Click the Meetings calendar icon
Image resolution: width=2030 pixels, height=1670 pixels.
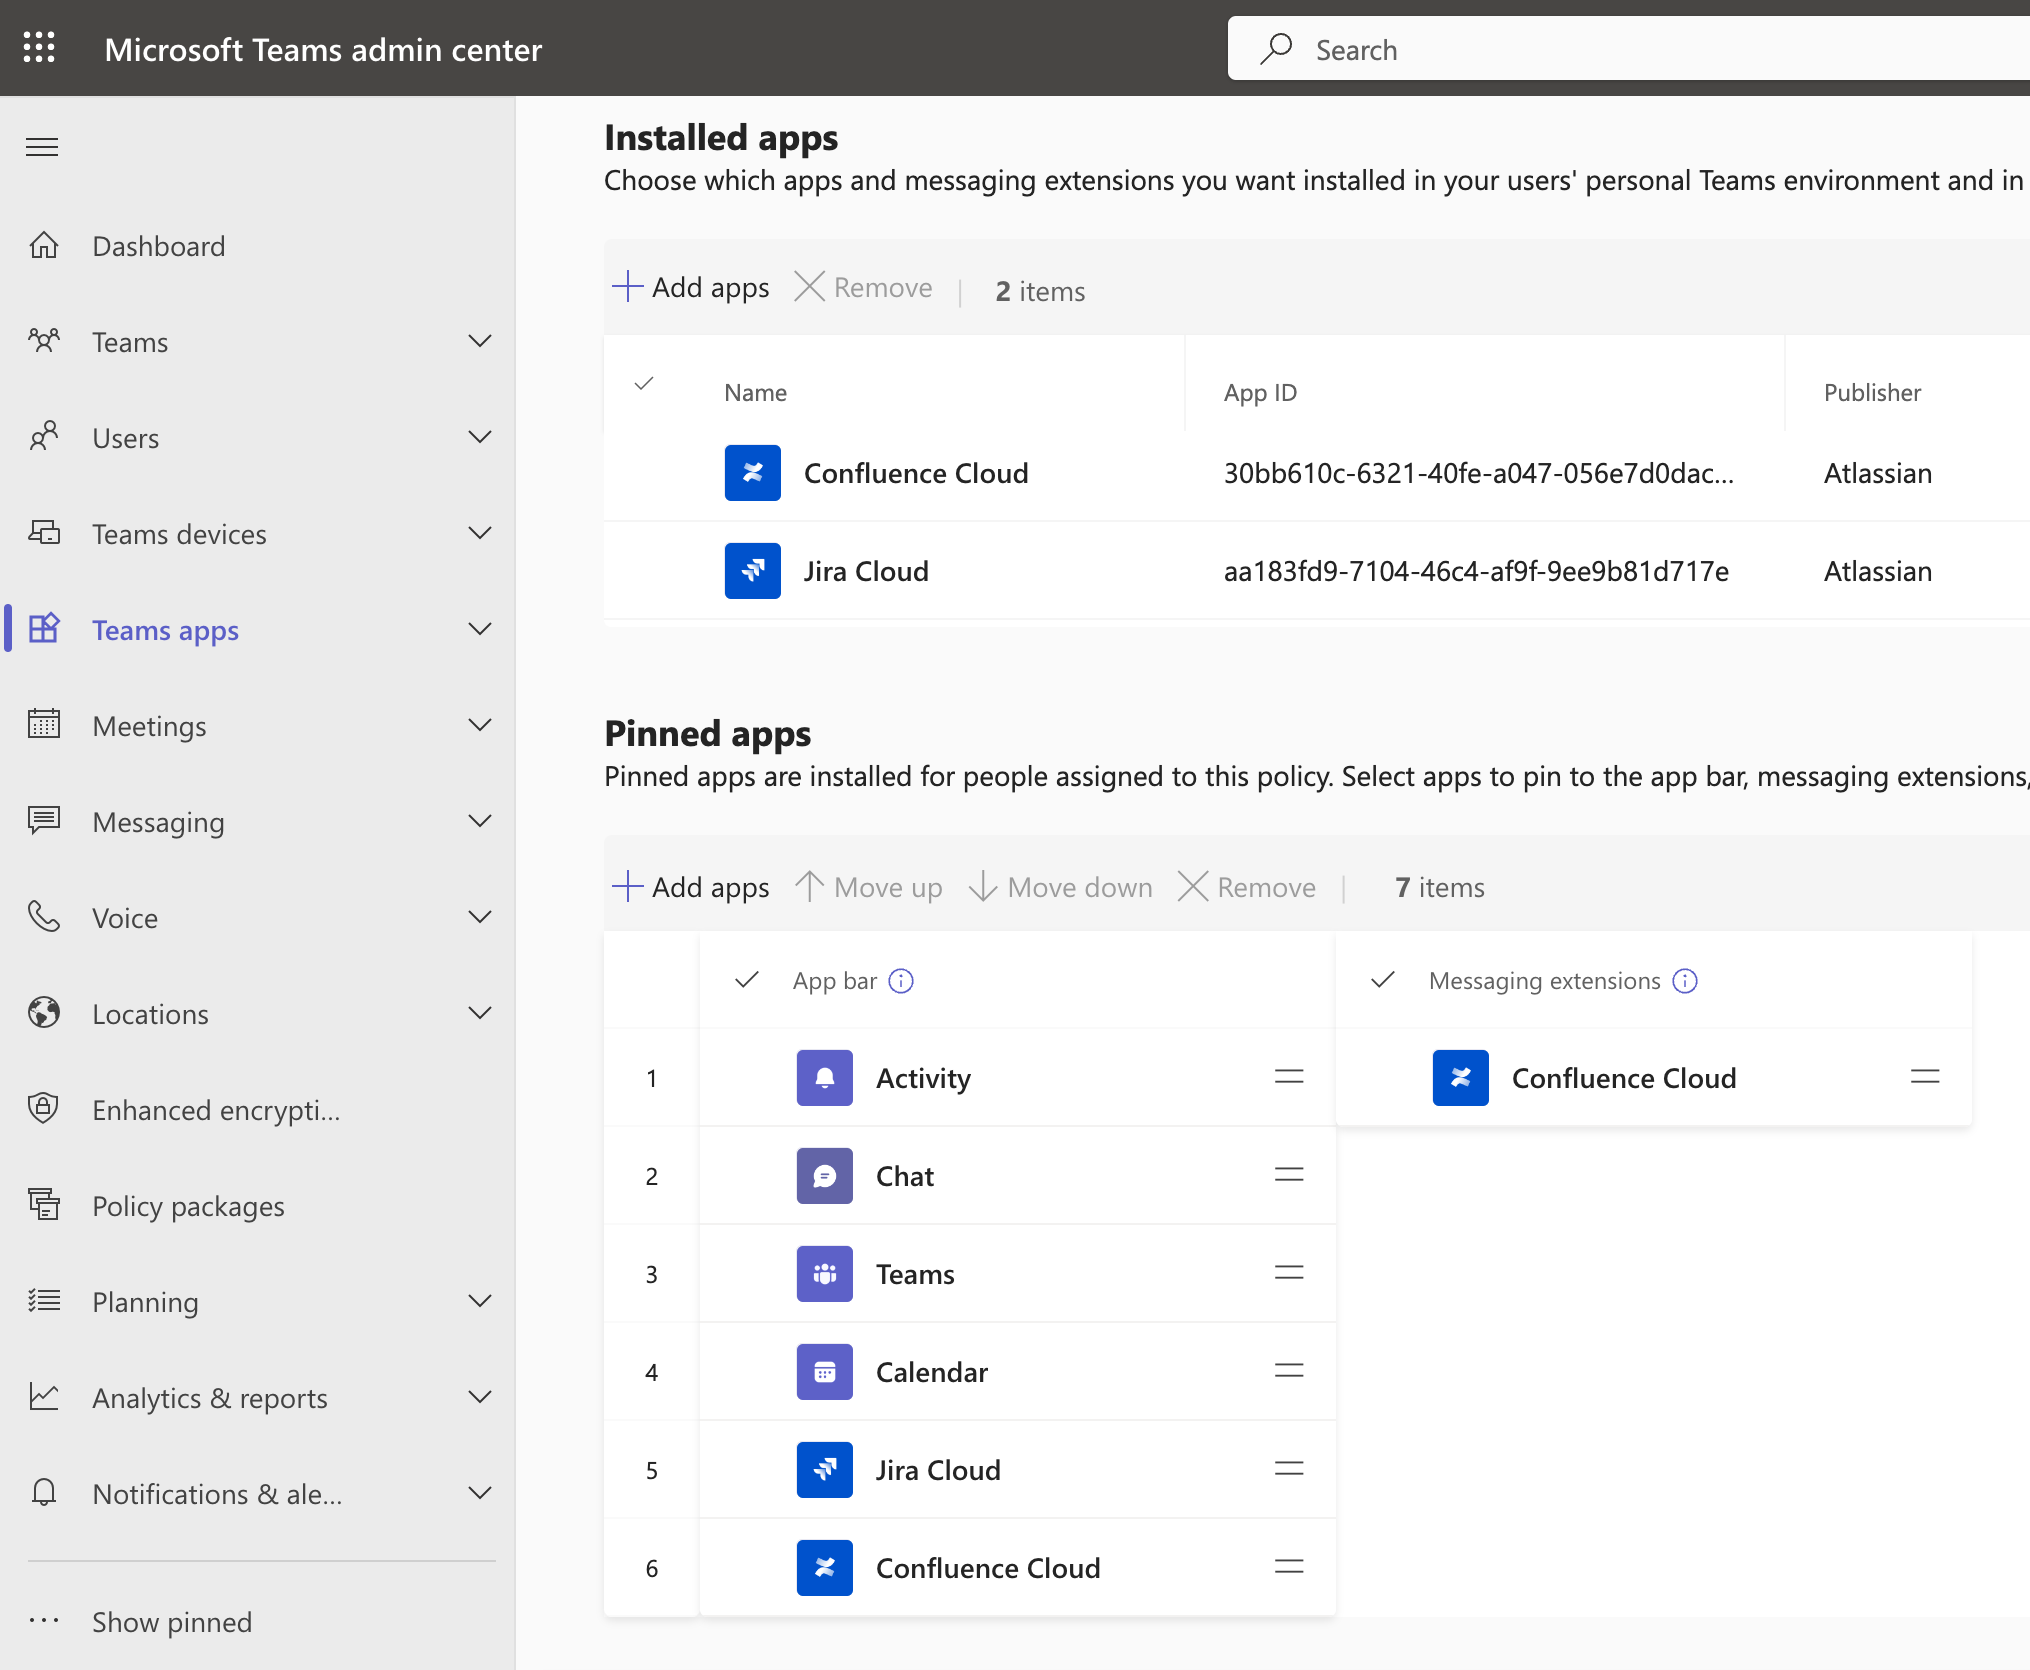pos(44,725)
